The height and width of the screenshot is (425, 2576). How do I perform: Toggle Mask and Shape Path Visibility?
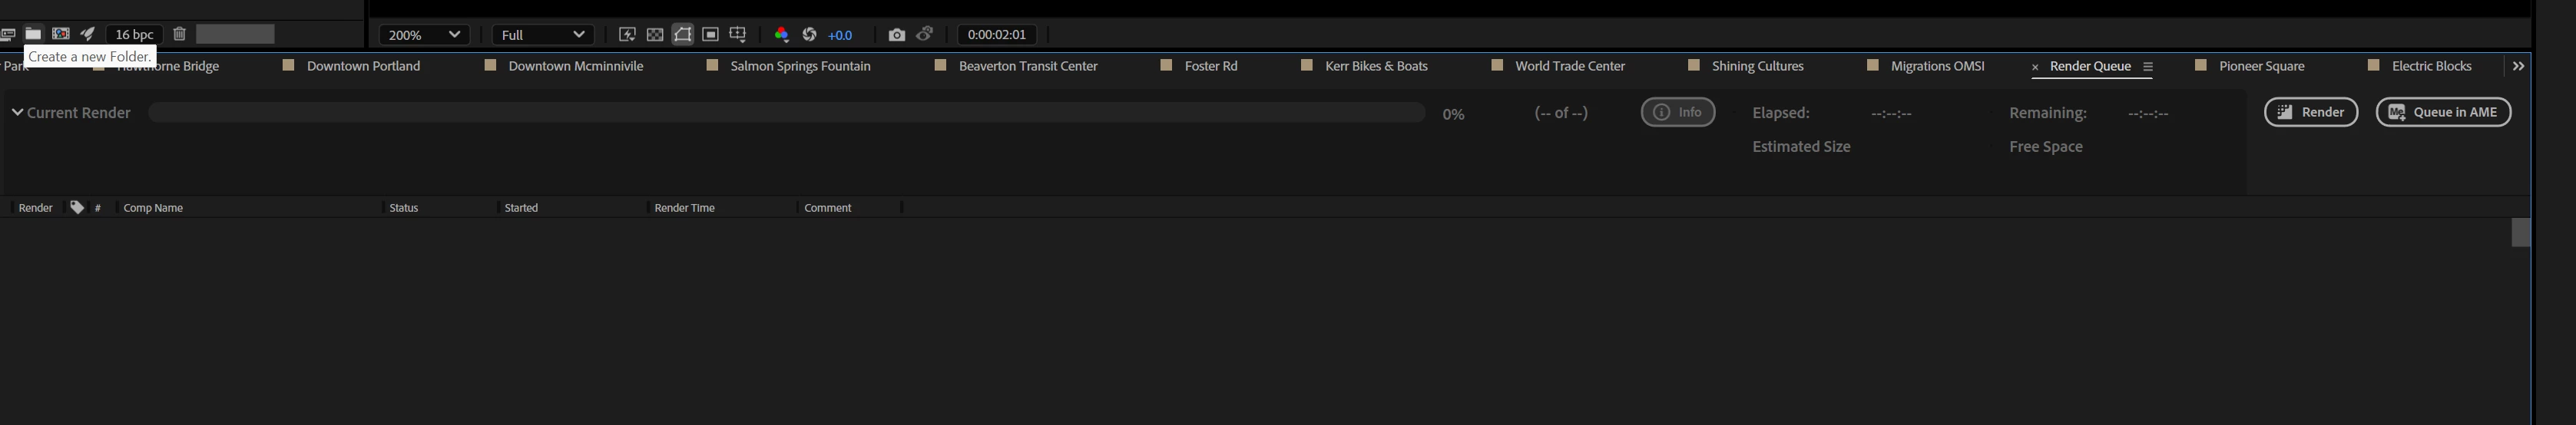[683, 34]
